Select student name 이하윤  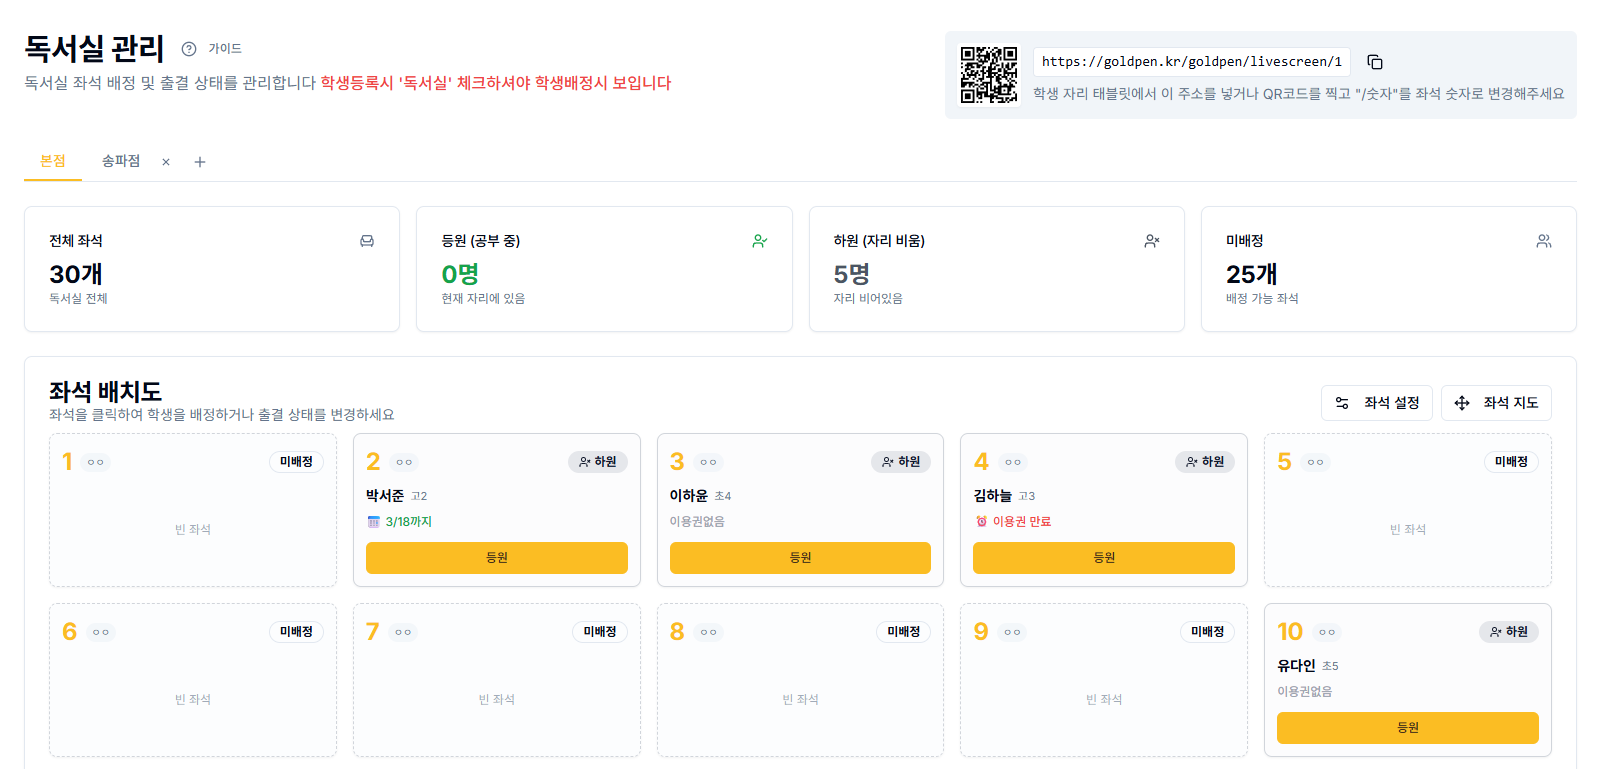click(x=689, y=496)
